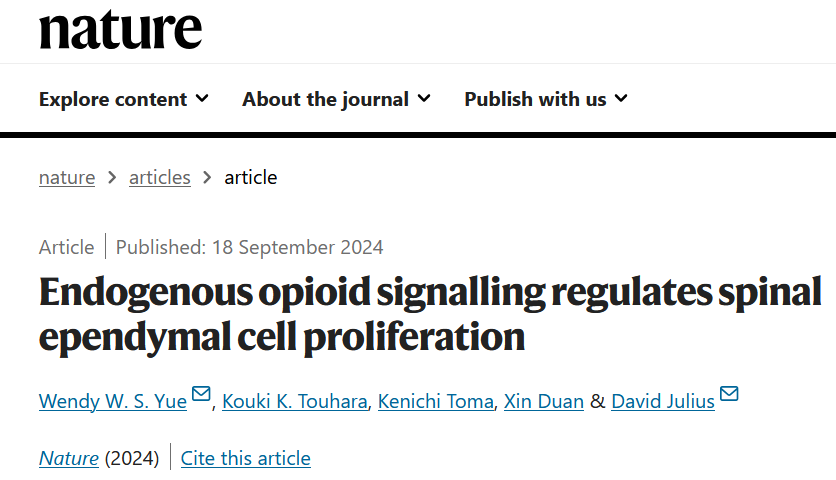
Task: Go to nature in the breadcrumb
Action: click(x=67, y=178)
